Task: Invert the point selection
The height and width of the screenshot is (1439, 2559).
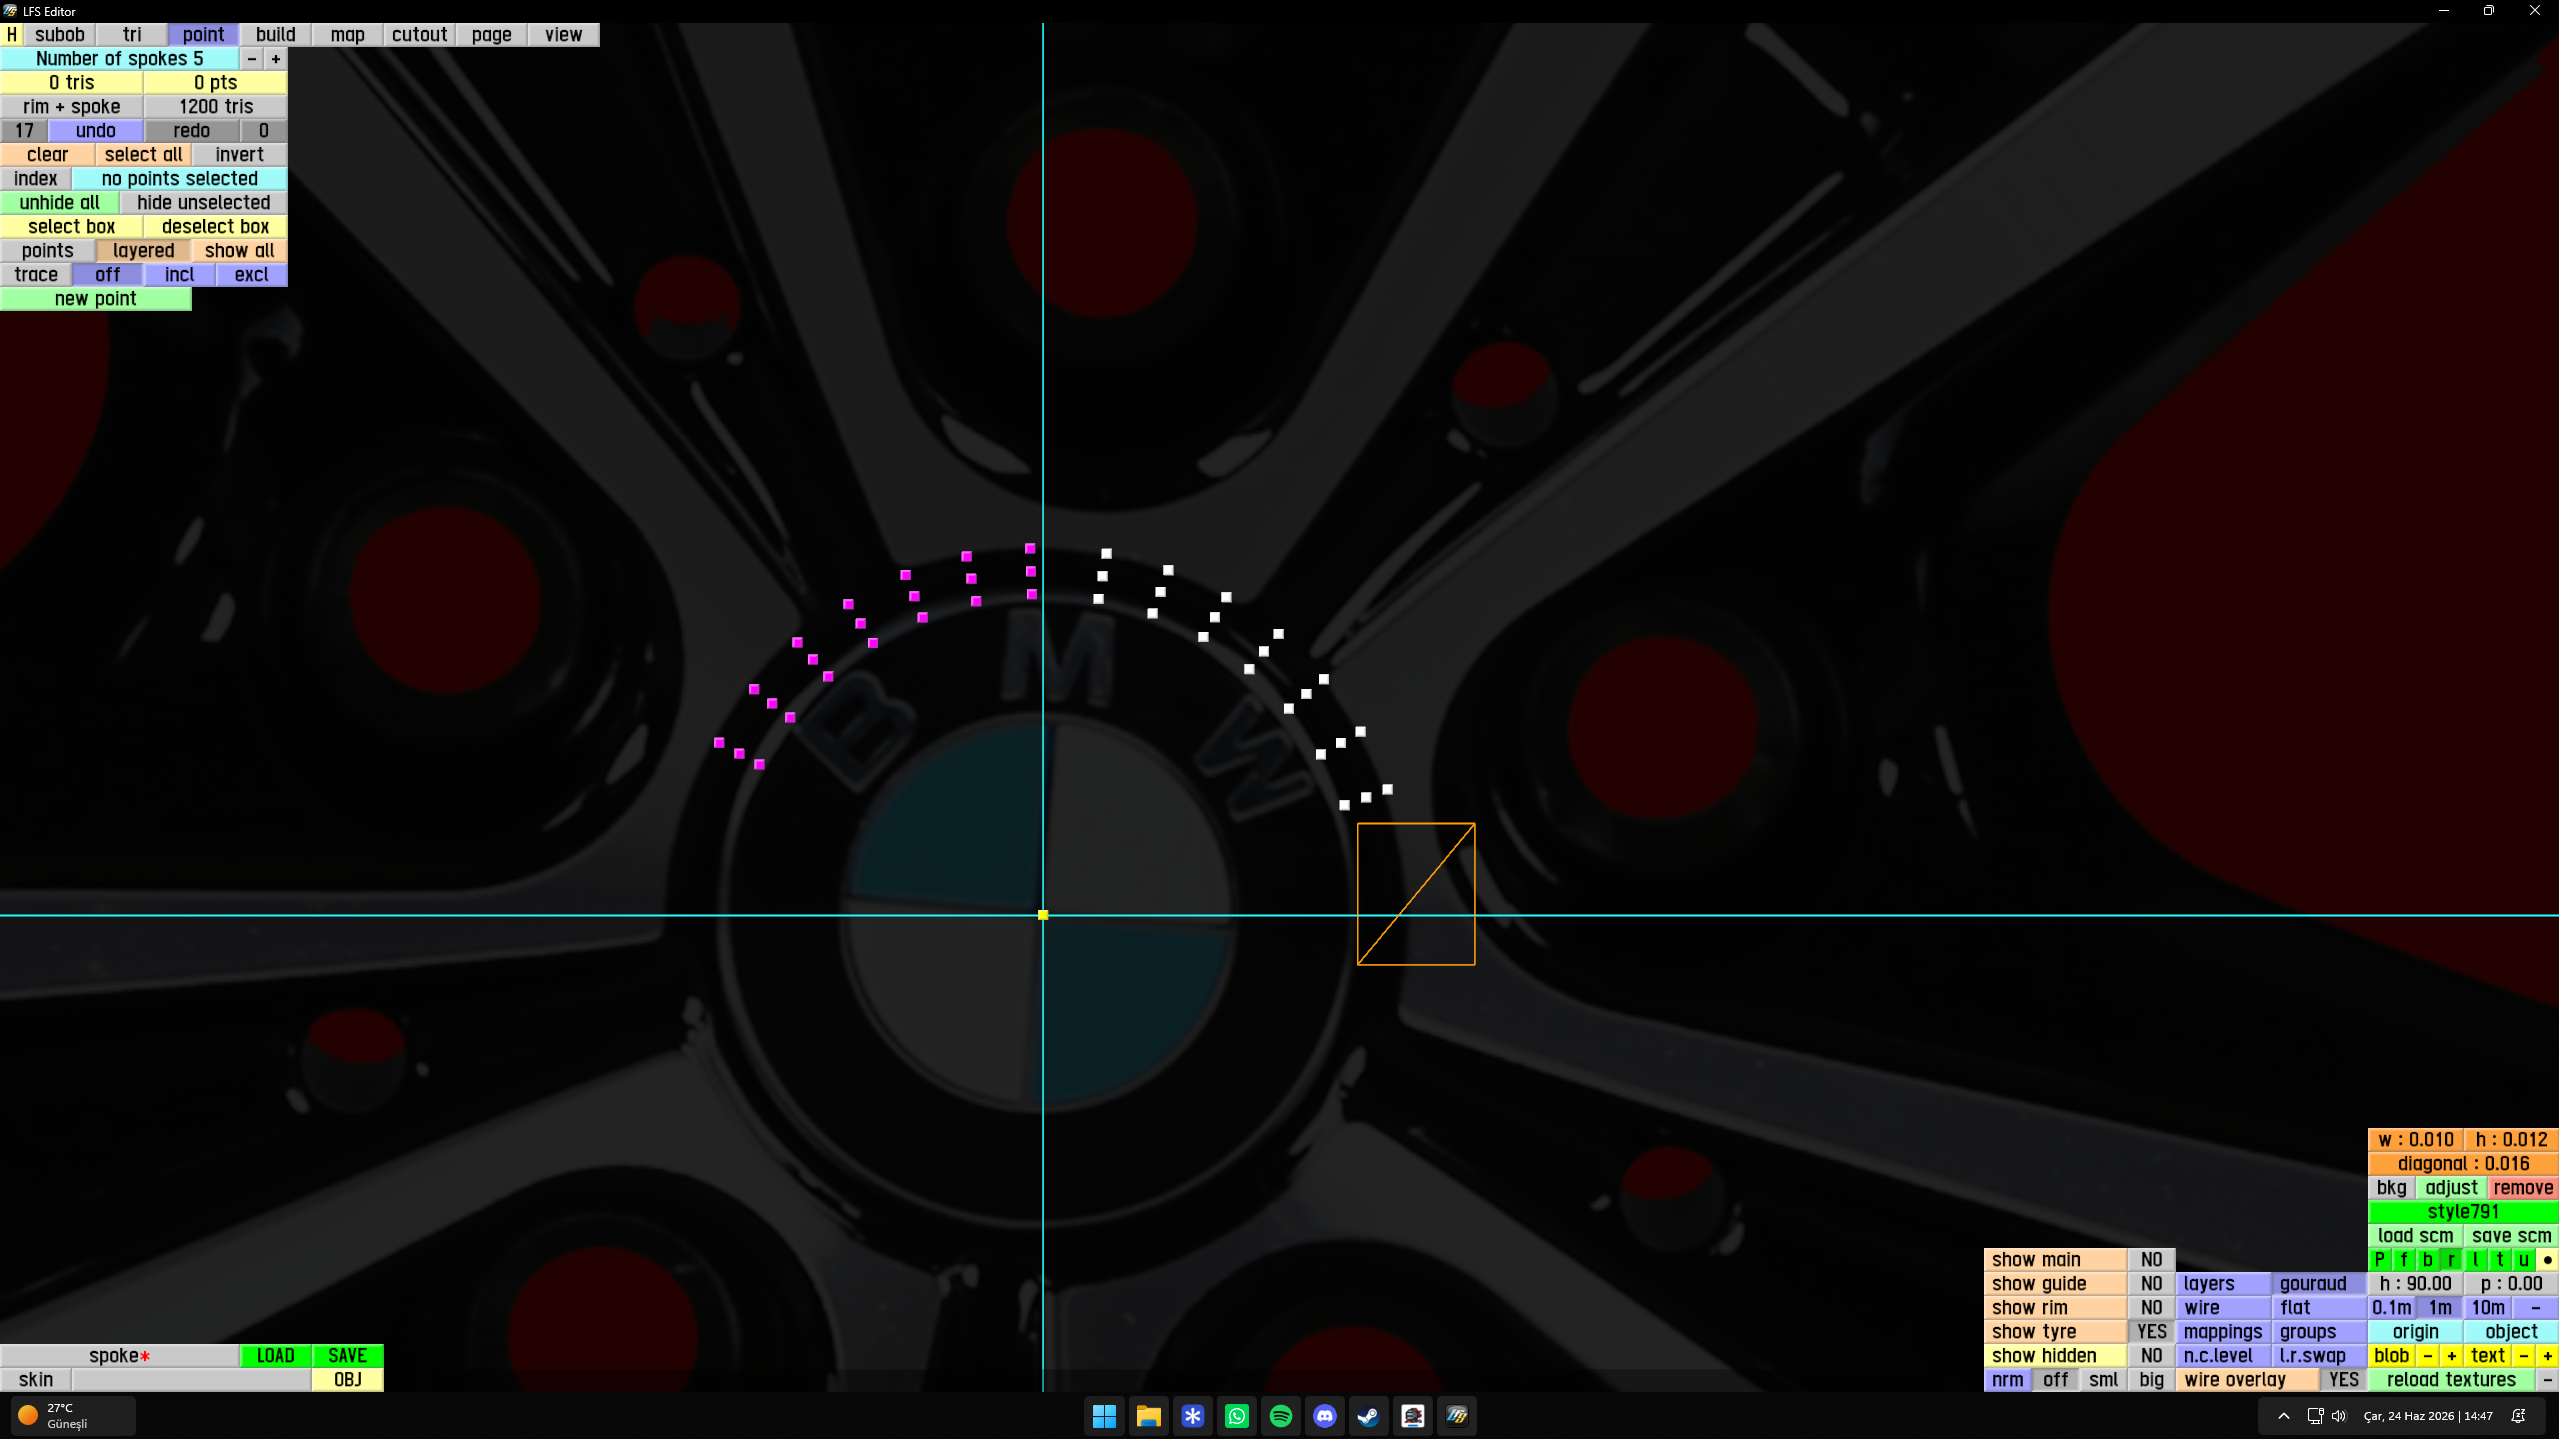Action: [240, 154]
